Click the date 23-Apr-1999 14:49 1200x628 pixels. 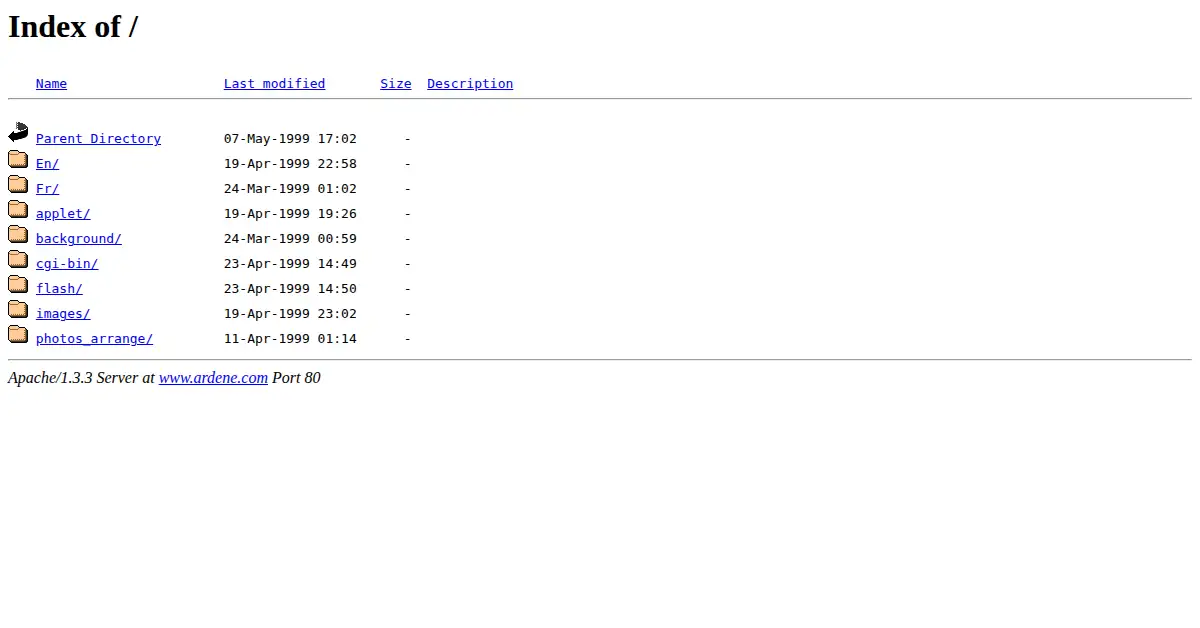click(x=290, y=264)
